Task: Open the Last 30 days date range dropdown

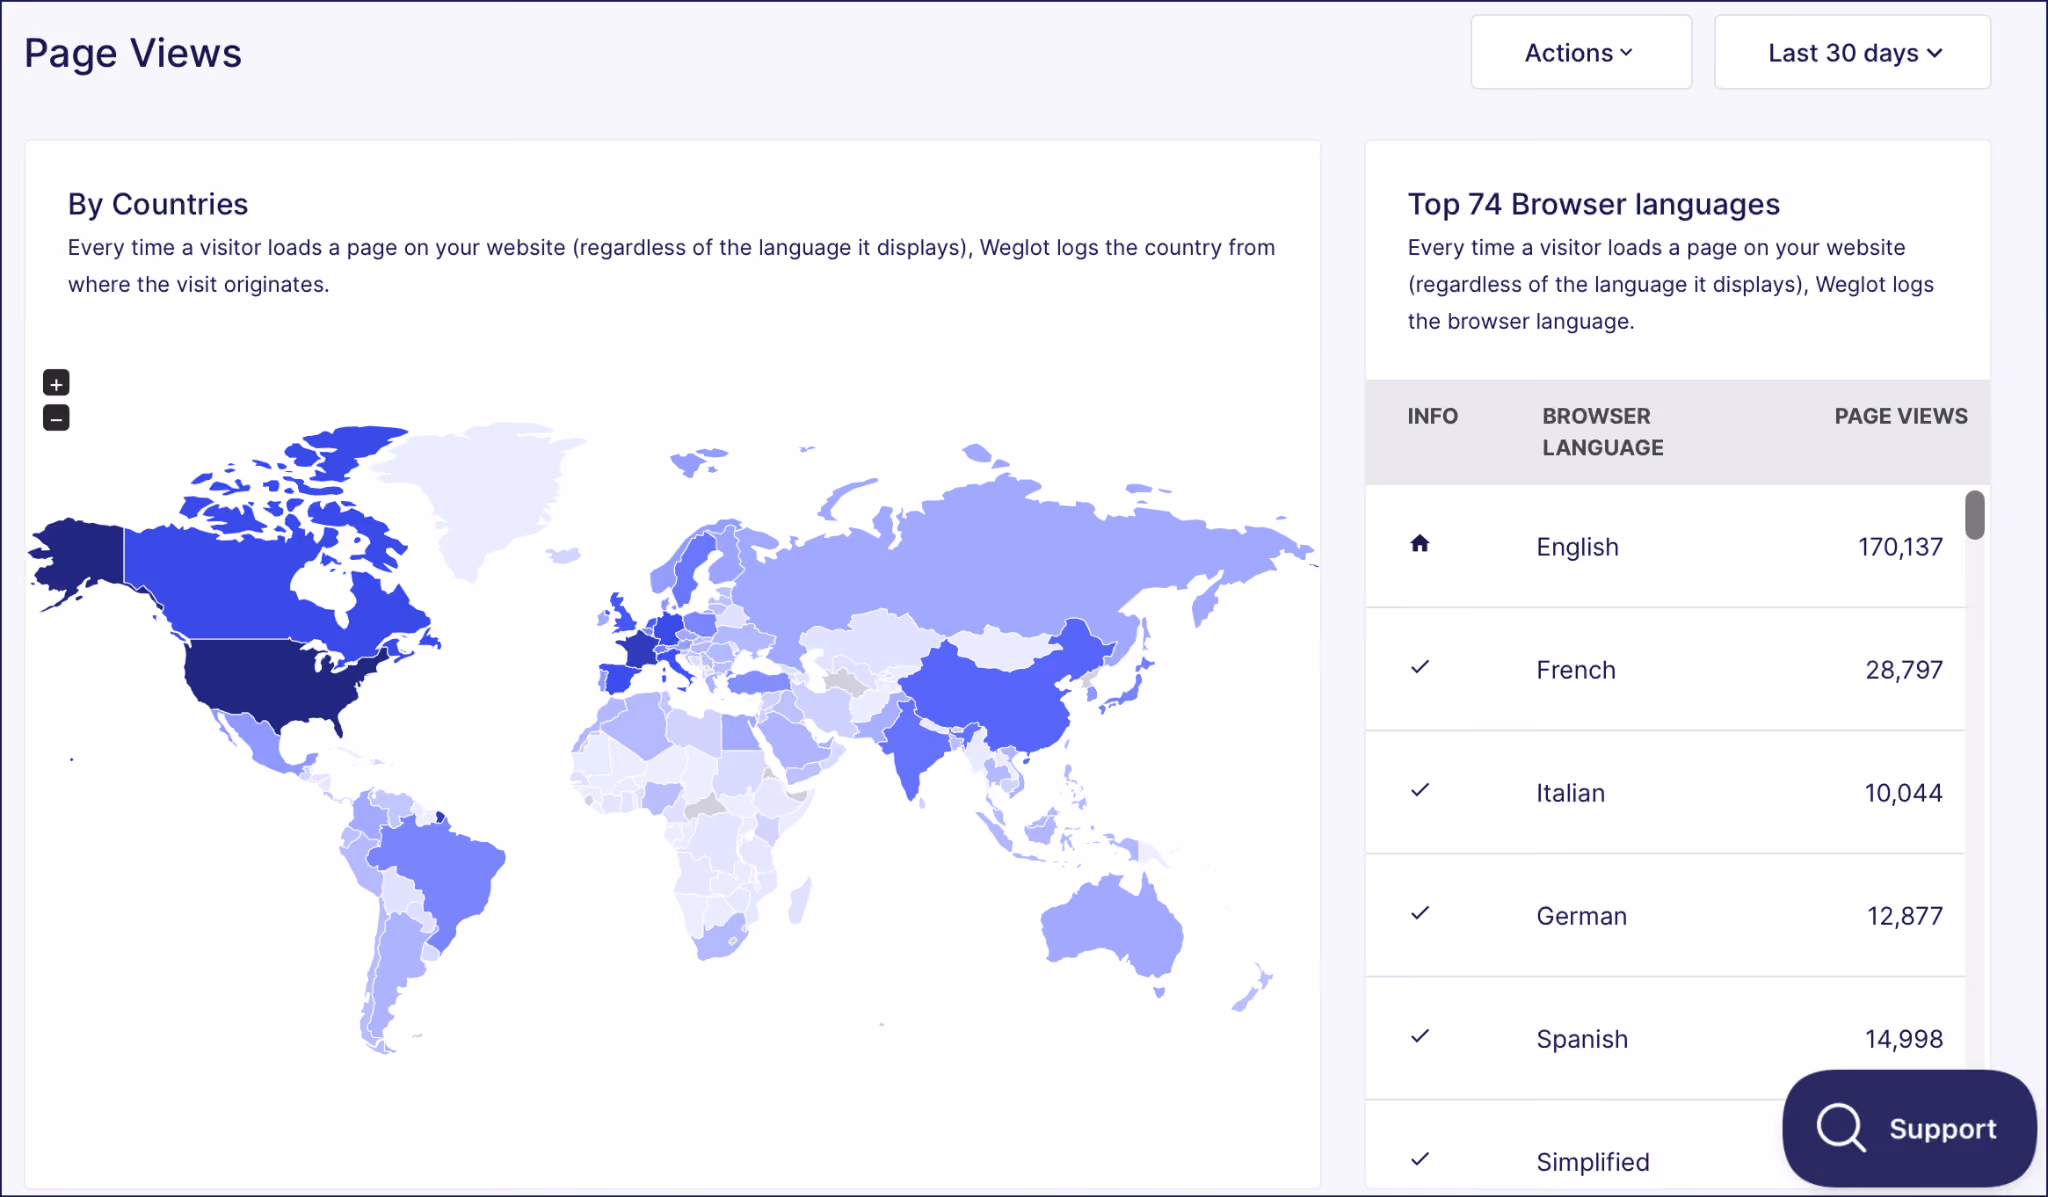Action: coord(1852,52)
